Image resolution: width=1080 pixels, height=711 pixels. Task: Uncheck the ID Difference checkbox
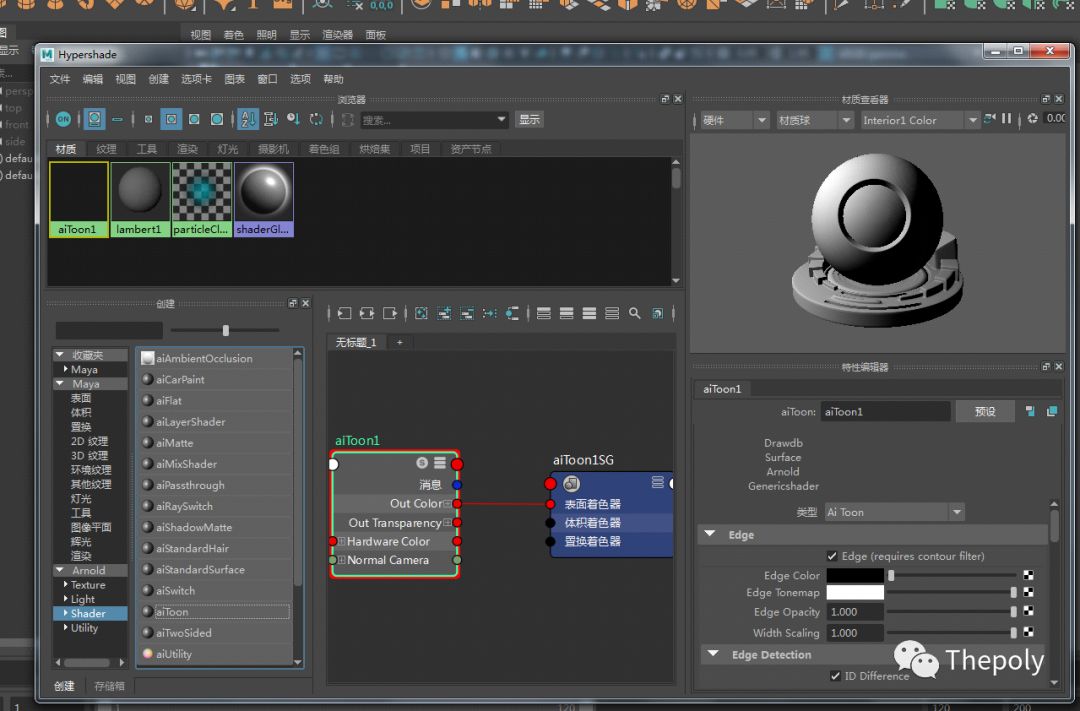836,676
